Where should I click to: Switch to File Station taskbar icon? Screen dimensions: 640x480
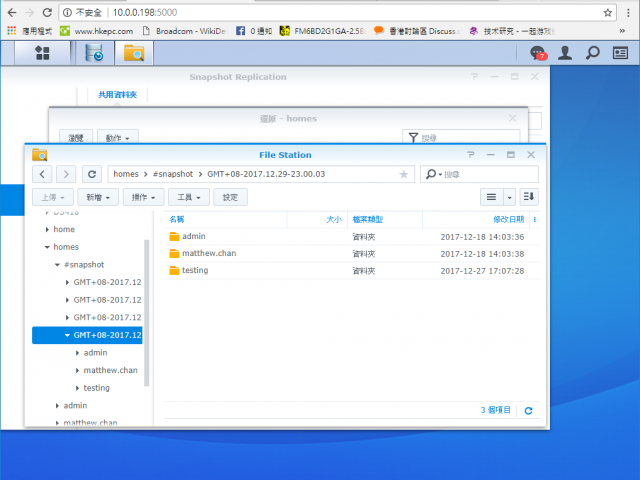tap(134, 53)
